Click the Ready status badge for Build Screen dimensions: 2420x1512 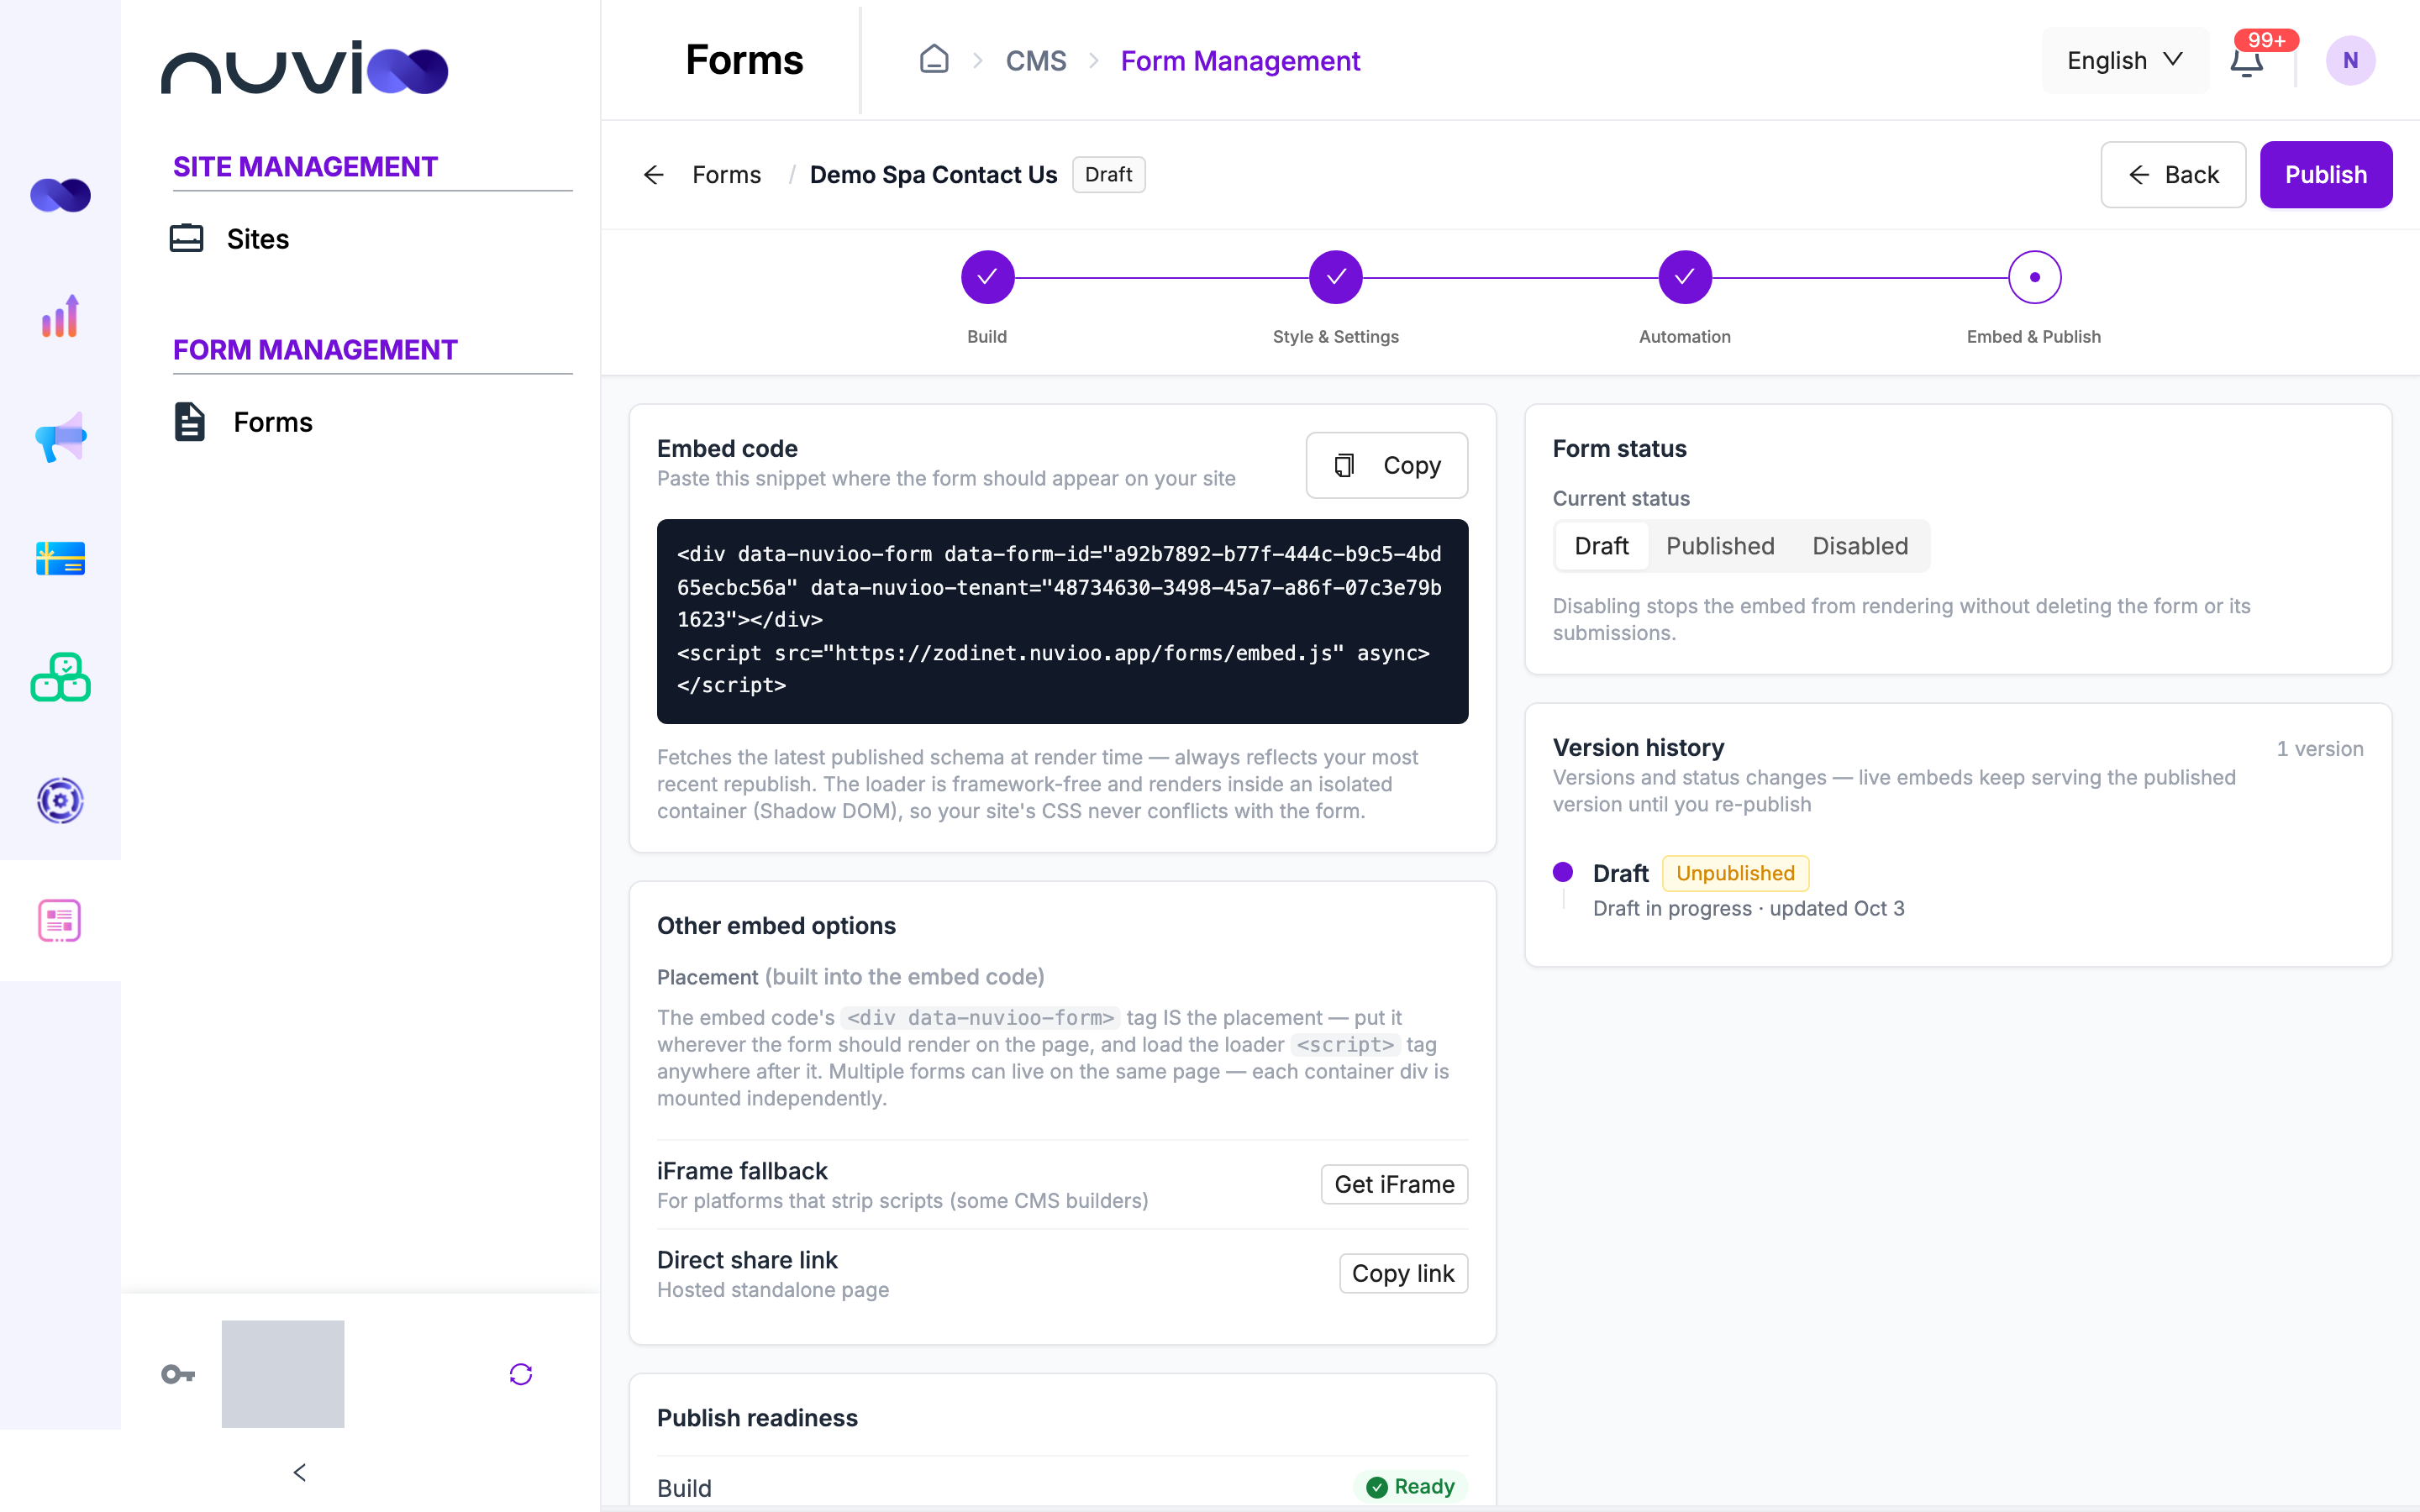[x=1410, y=1486]
